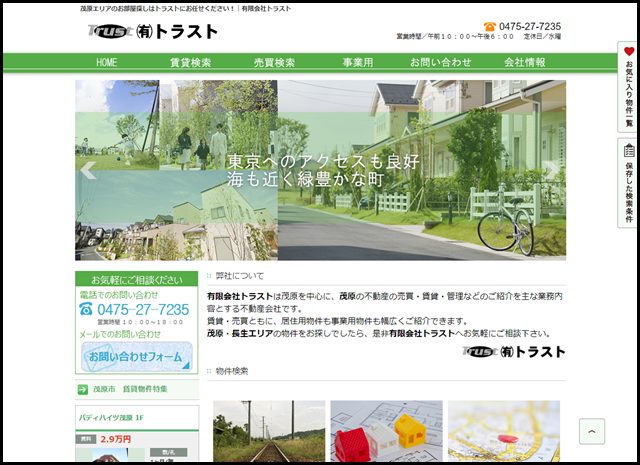Viewport: 640px width, 465px height.
Task: Click the map pin search thumbnail
Action: (x=504, y=431)
